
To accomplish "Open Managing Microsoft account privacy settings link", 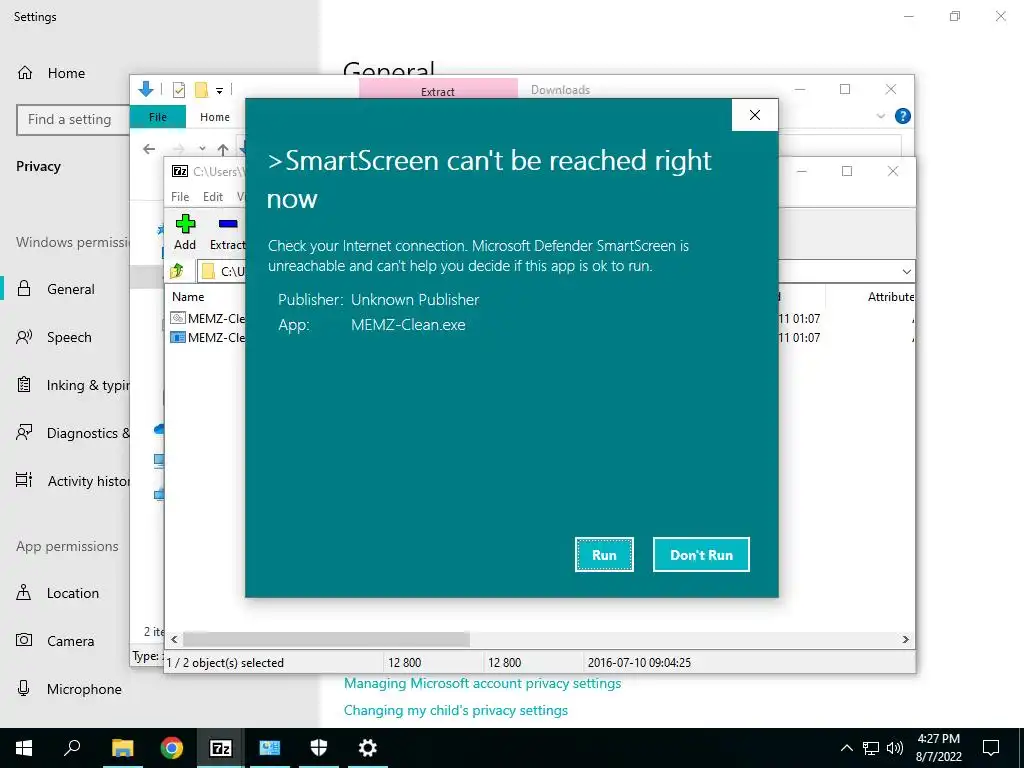I will click(x=482, y=683).
